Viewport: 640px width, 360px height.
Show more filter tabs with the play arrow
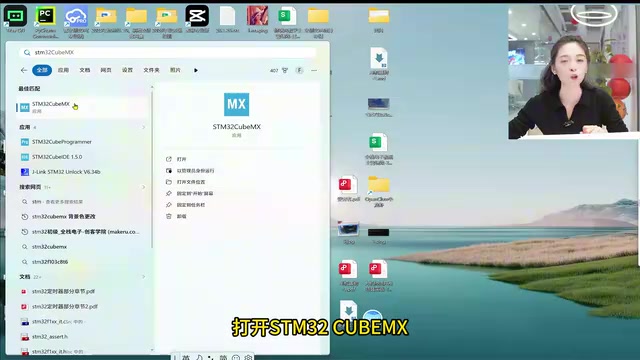click(x=196, y=70)
